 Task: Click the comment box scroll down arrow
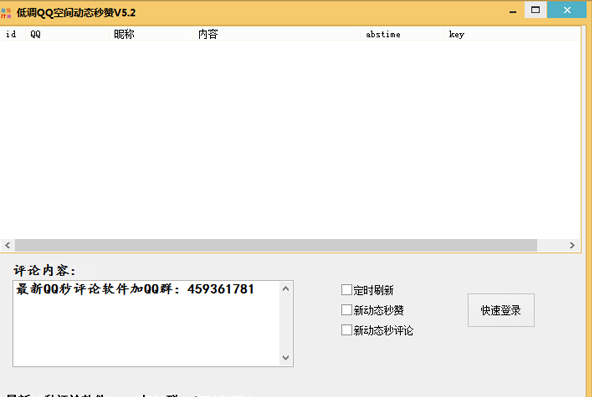[x=286, y=357]
